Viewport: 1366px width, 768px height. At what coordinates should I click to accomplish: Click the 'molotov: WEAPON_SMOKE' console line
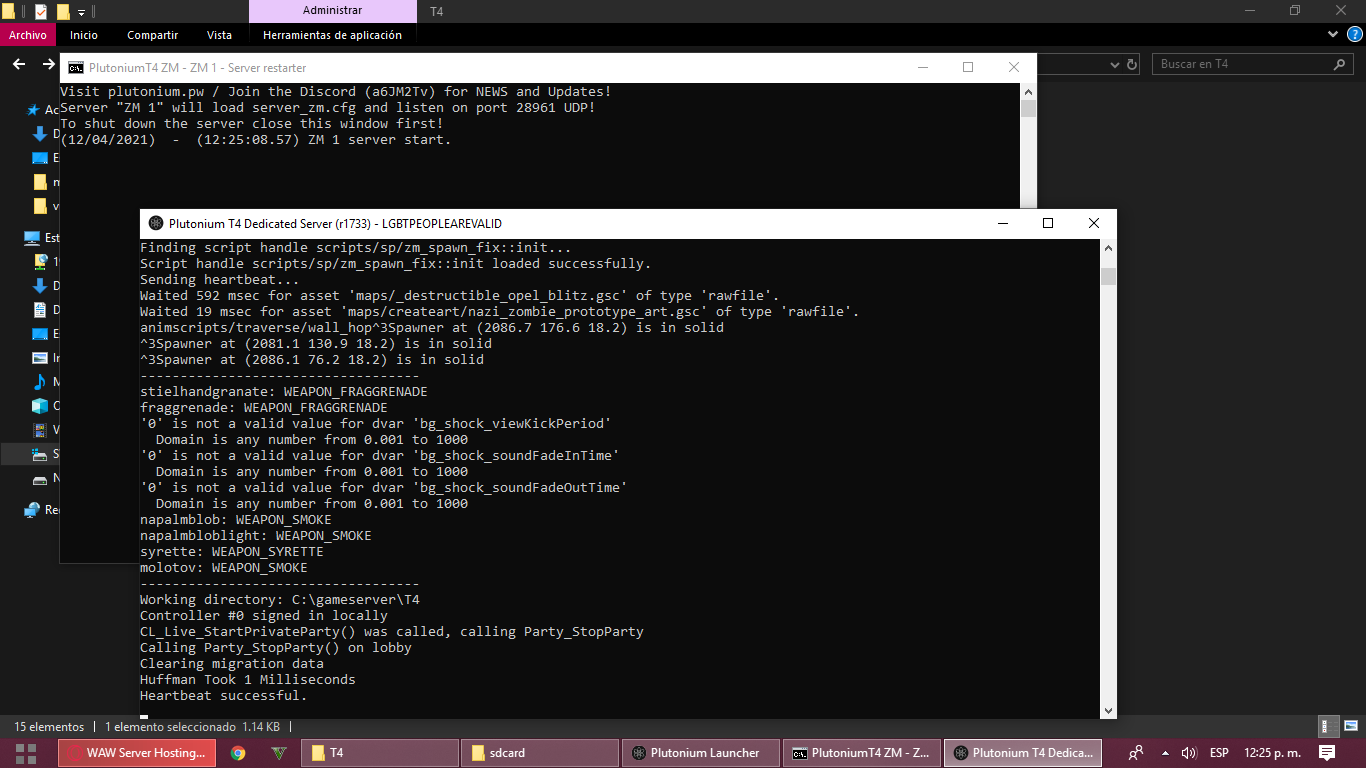(224, 568)
